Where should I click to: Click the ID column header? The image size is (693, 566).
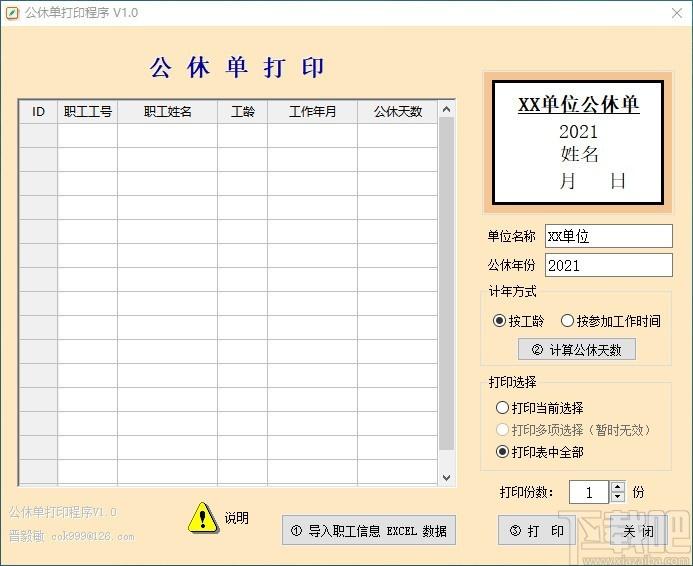(38, 111)
